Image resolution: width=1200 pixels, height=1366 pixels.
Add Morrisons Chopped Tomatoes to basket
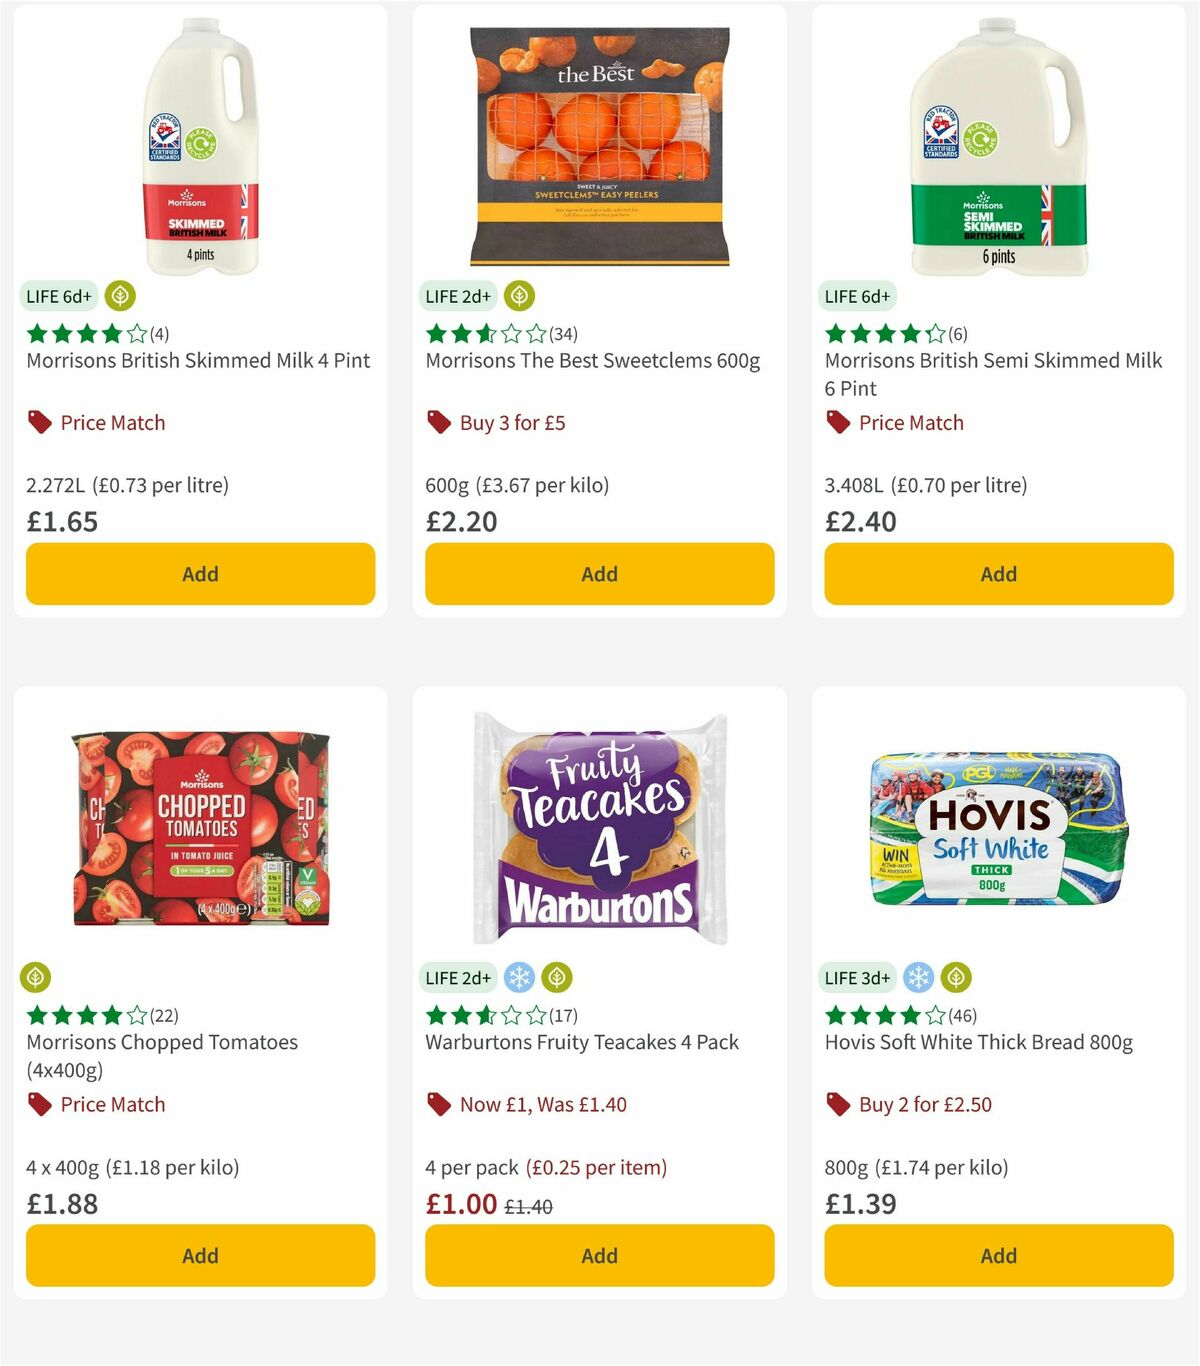pos(200,1255)
